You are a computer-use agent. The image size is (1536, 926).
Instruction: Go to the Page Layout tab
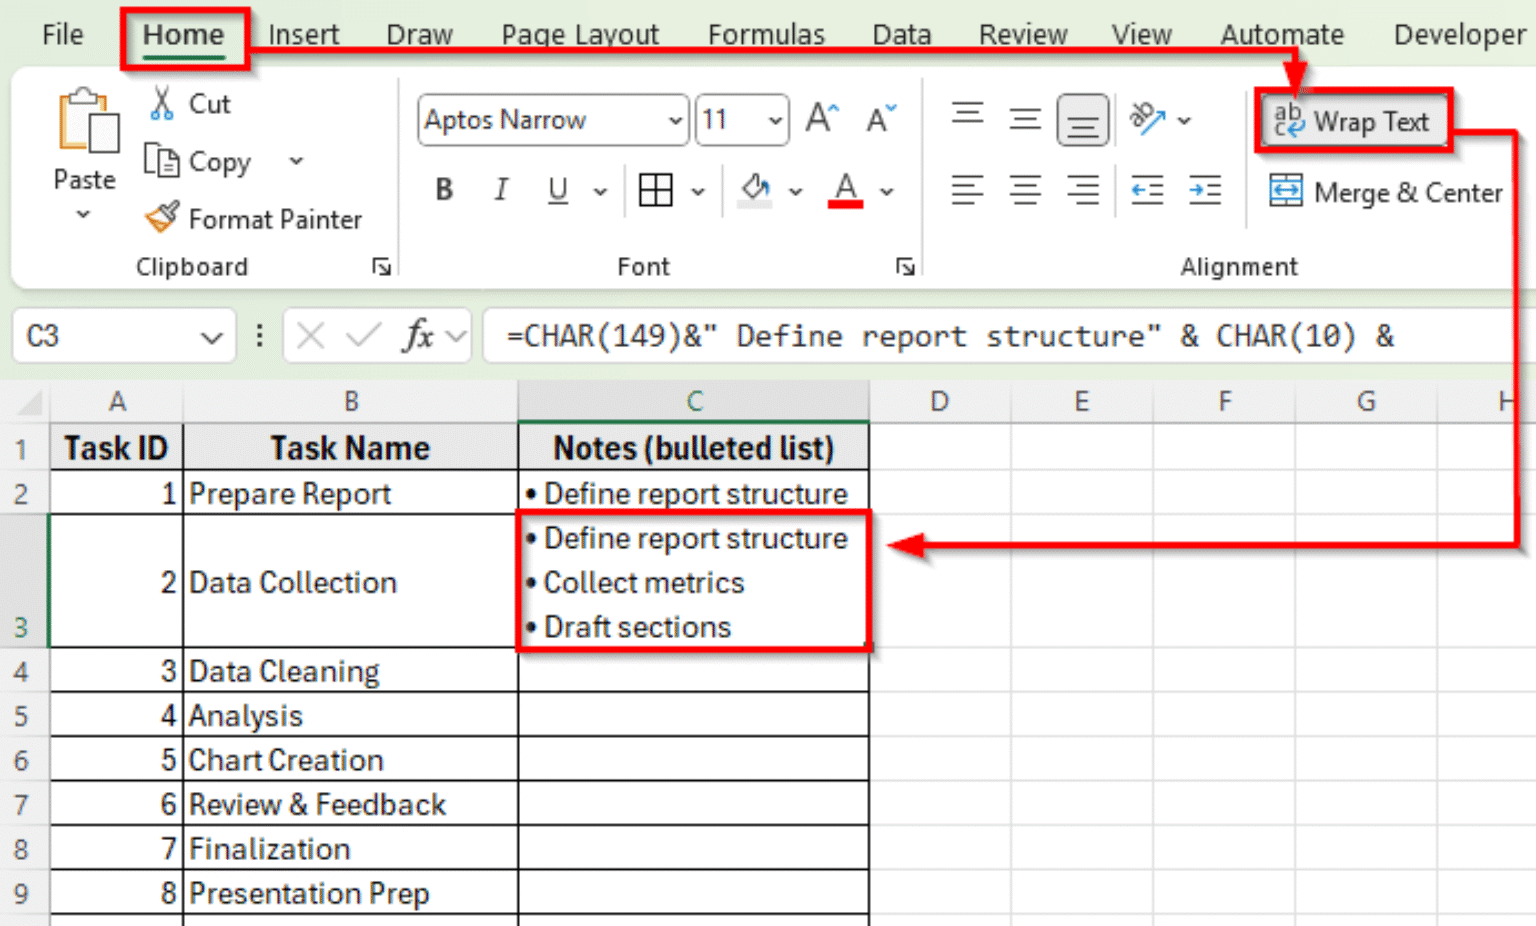580,34
